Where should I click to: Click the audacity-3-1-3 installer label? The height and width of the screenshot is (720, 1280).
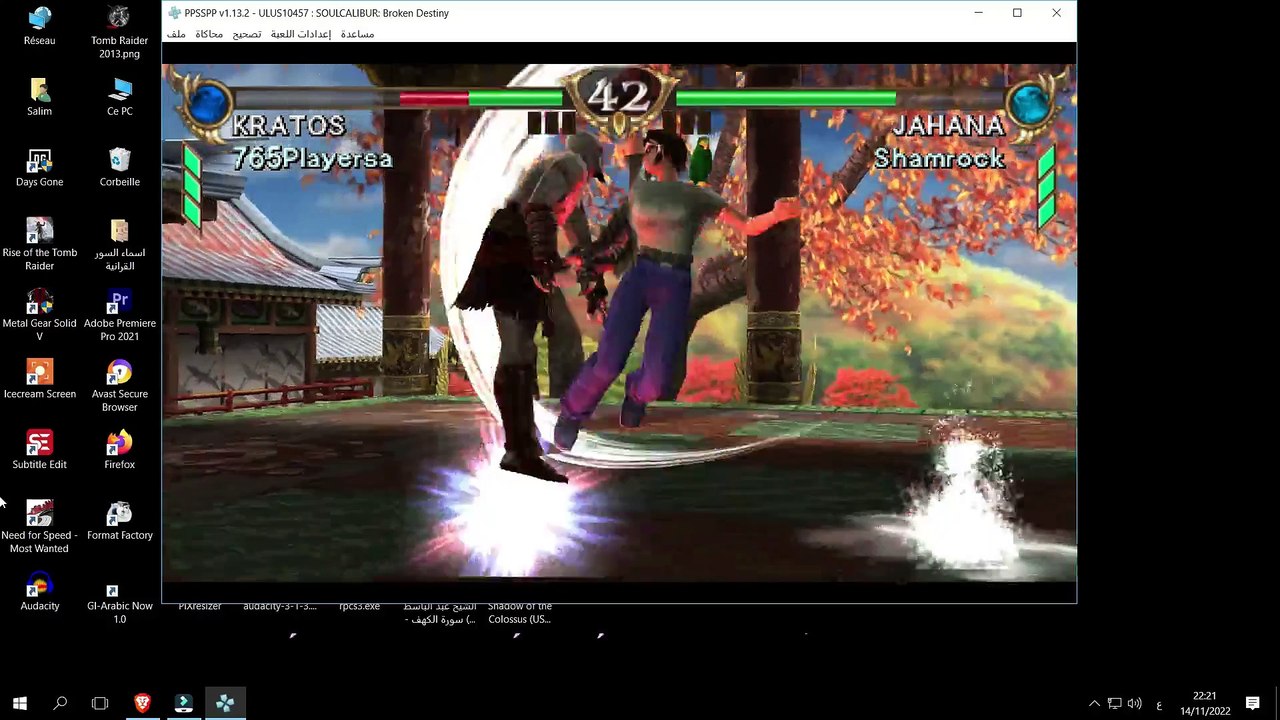pyautogui.click(x=280, y=607)
